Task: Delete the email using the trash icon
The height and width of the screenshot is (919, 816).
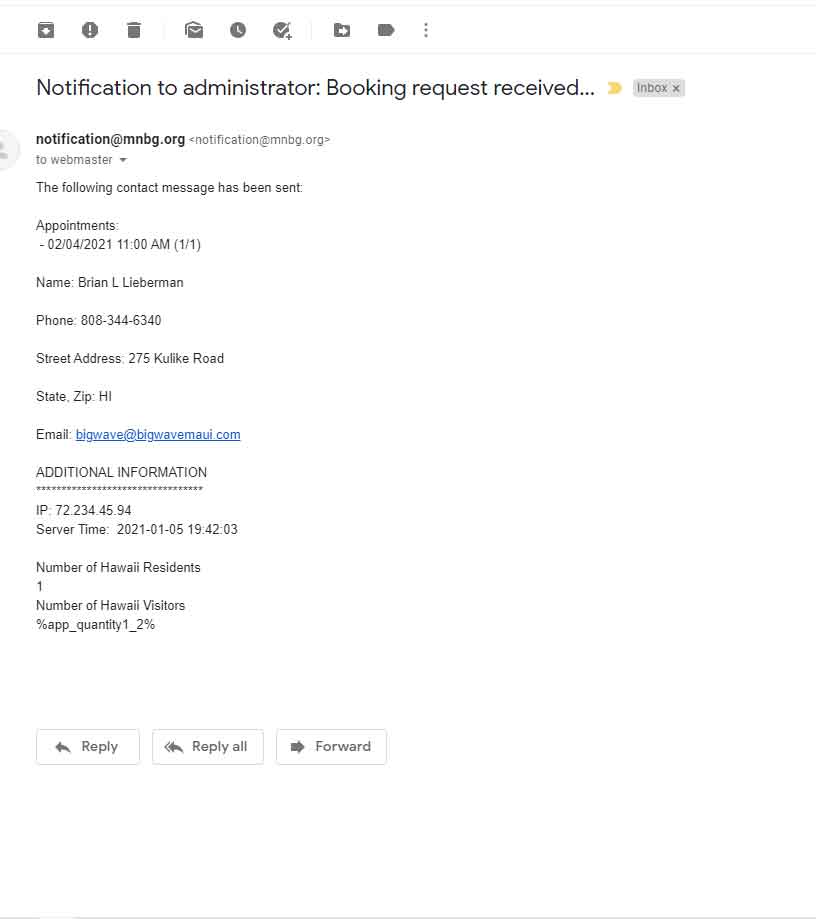Action: [x=134, y=30]
